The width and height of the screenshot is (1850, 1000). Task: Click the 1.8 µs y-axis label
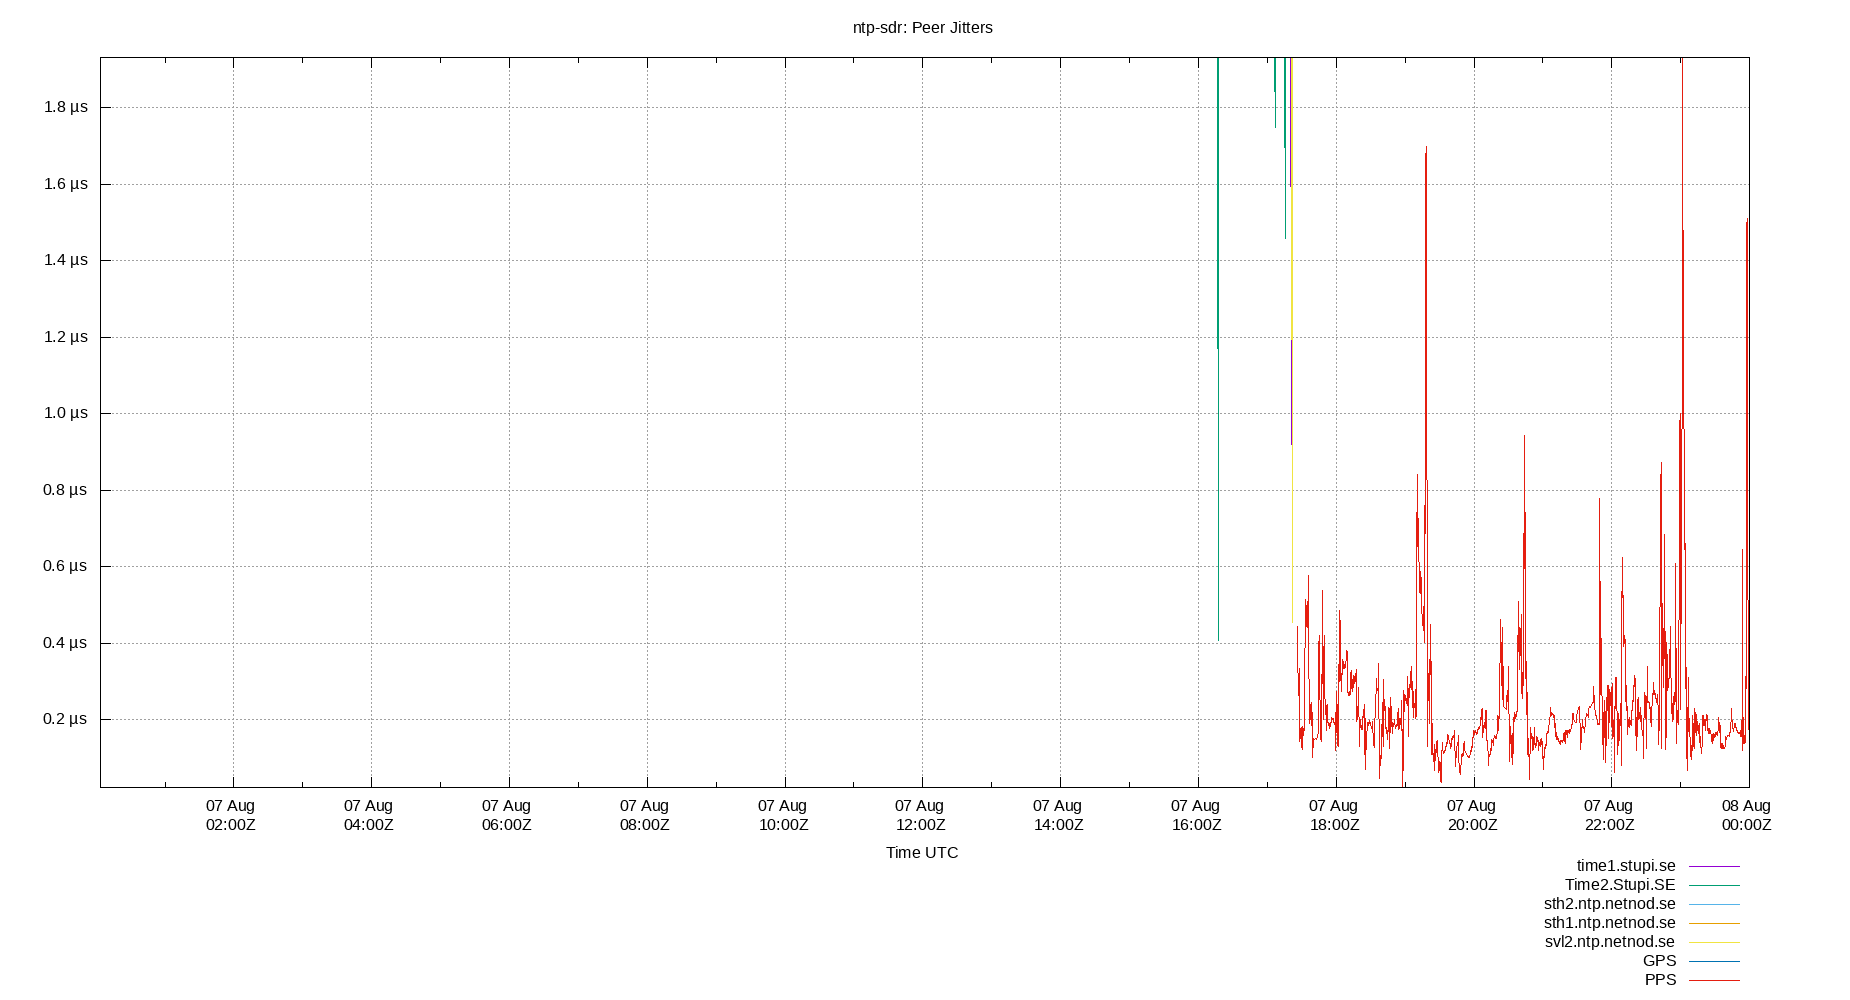[66, 107]
